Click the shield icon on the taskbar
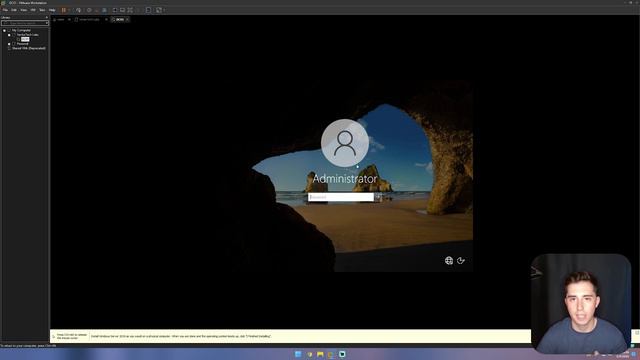This screenshot has width=640, height=360. tap(309, 354)
